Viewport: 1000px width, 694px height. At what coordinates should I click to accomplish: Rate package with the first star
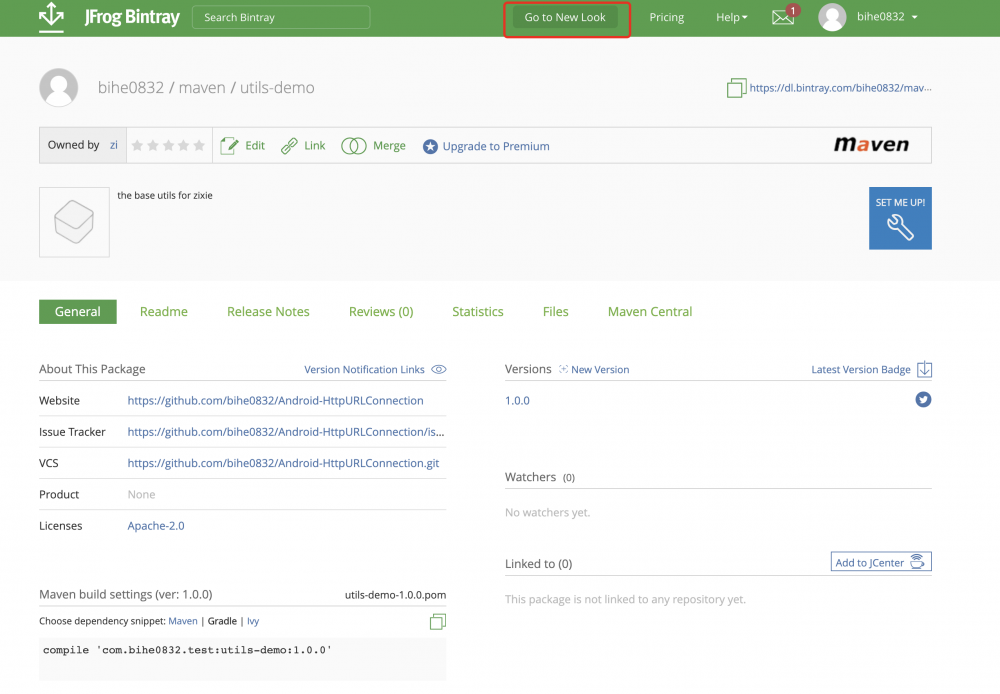pyautogui.click(x=137, y=145)
